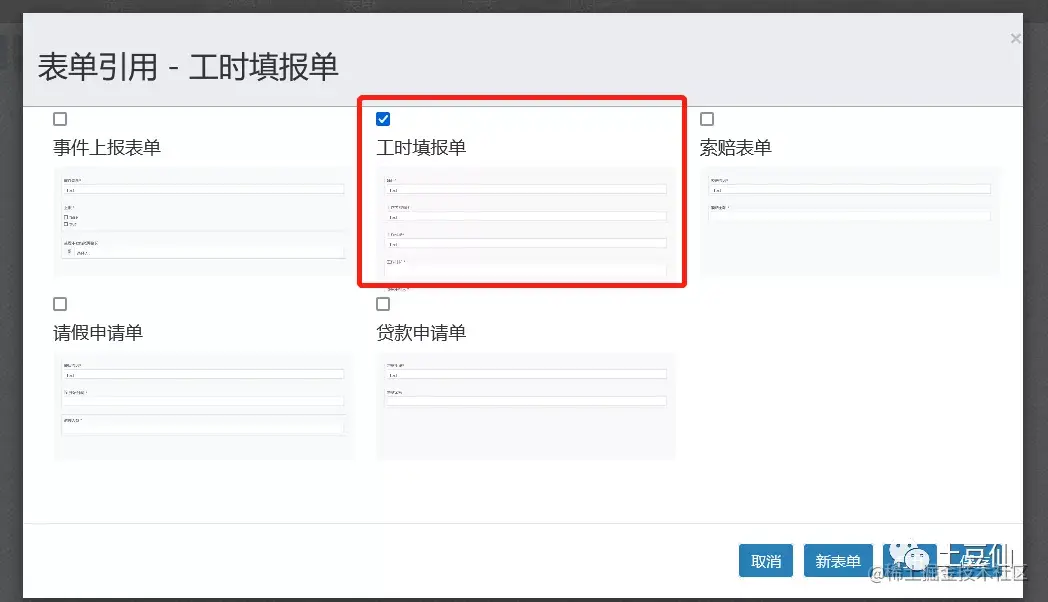Enable the 贷款申请单 checkbox
The image size is (1048, 602).
tap(383, 303)
